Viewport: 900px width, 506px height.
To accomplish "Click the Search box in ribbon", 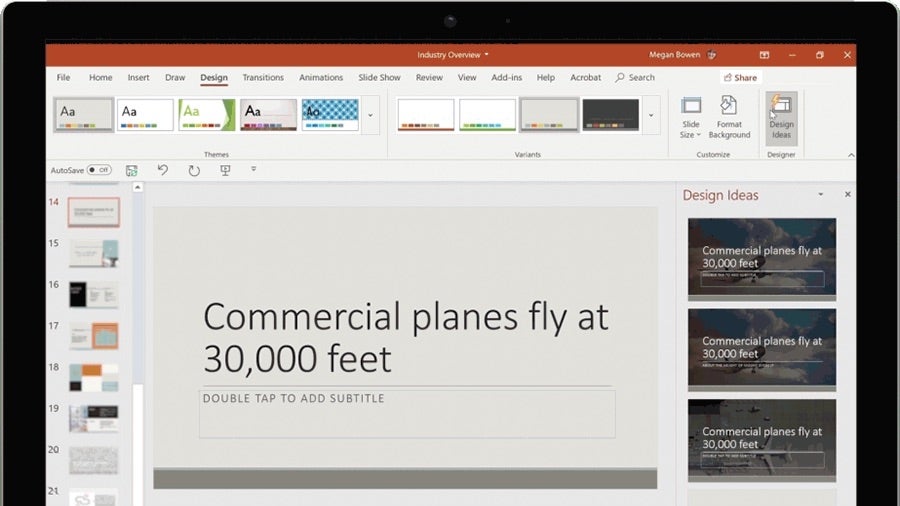I will coord(635,77).
